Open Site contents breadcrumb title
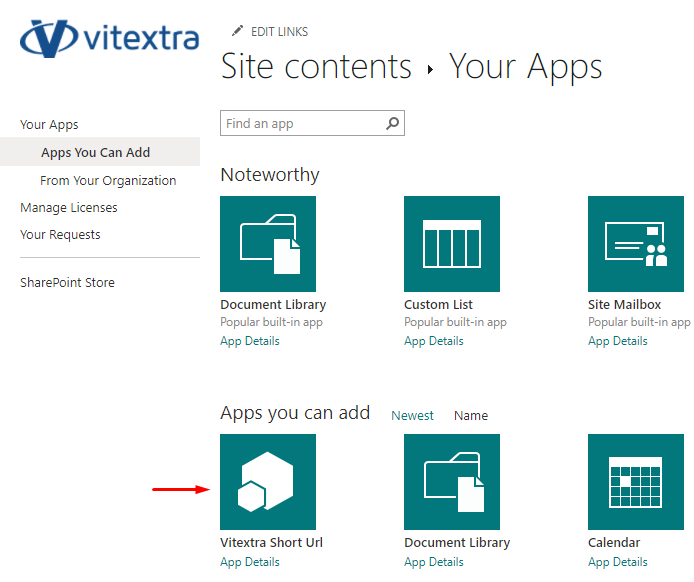 point(316,66)
